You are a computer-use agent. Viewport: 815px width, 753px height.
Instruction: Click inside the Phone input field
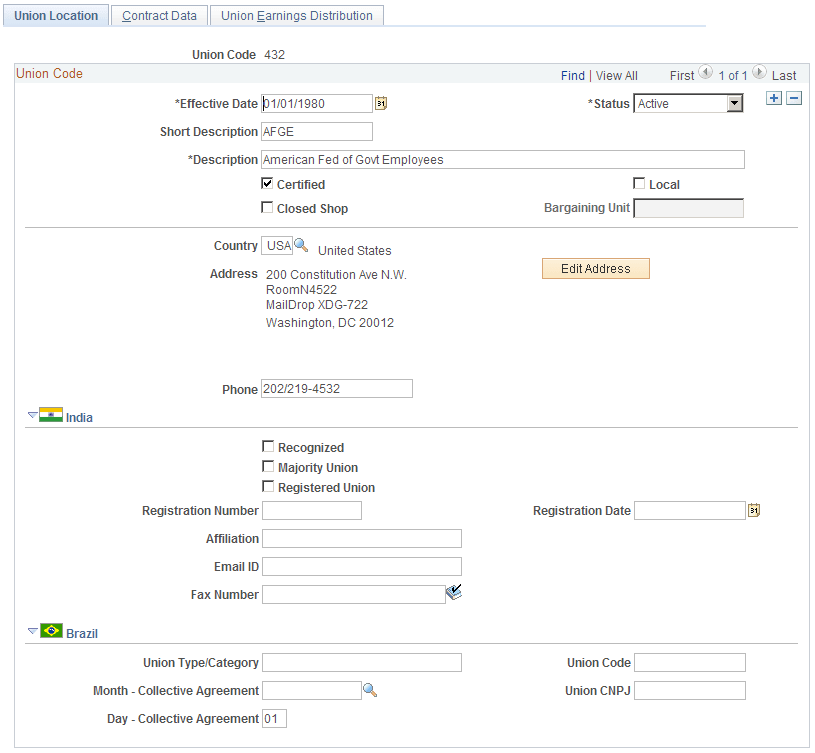tap(336, 388)
